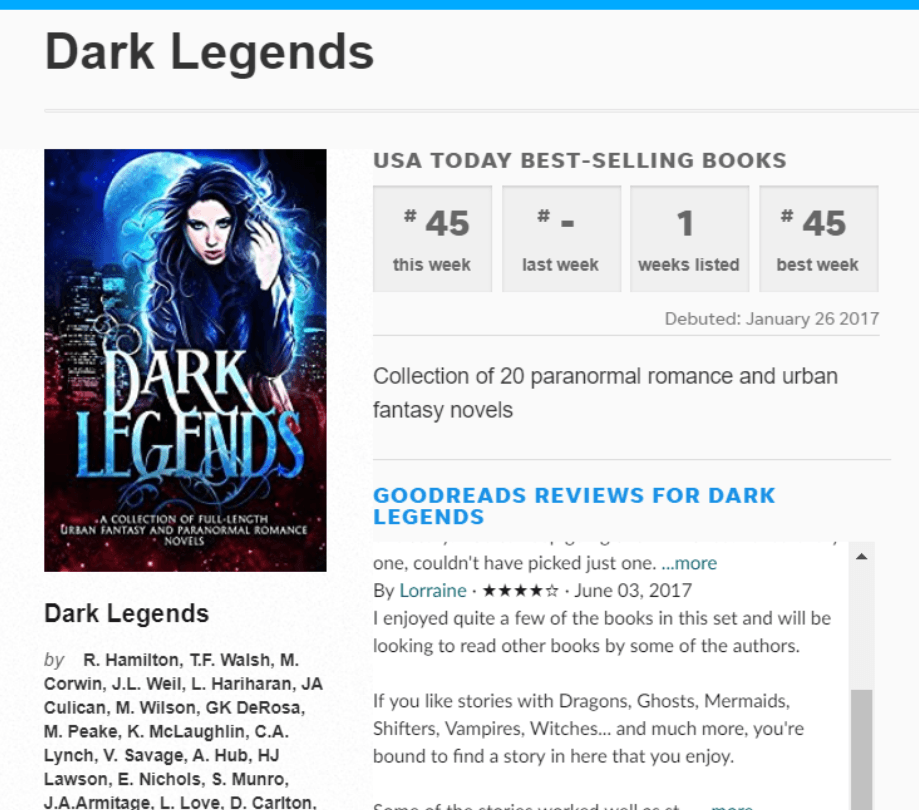919x810 pixels.
Task: Click the 'Goodreads Reviews for Dark Legends' heading
Action: click(574, 506)
